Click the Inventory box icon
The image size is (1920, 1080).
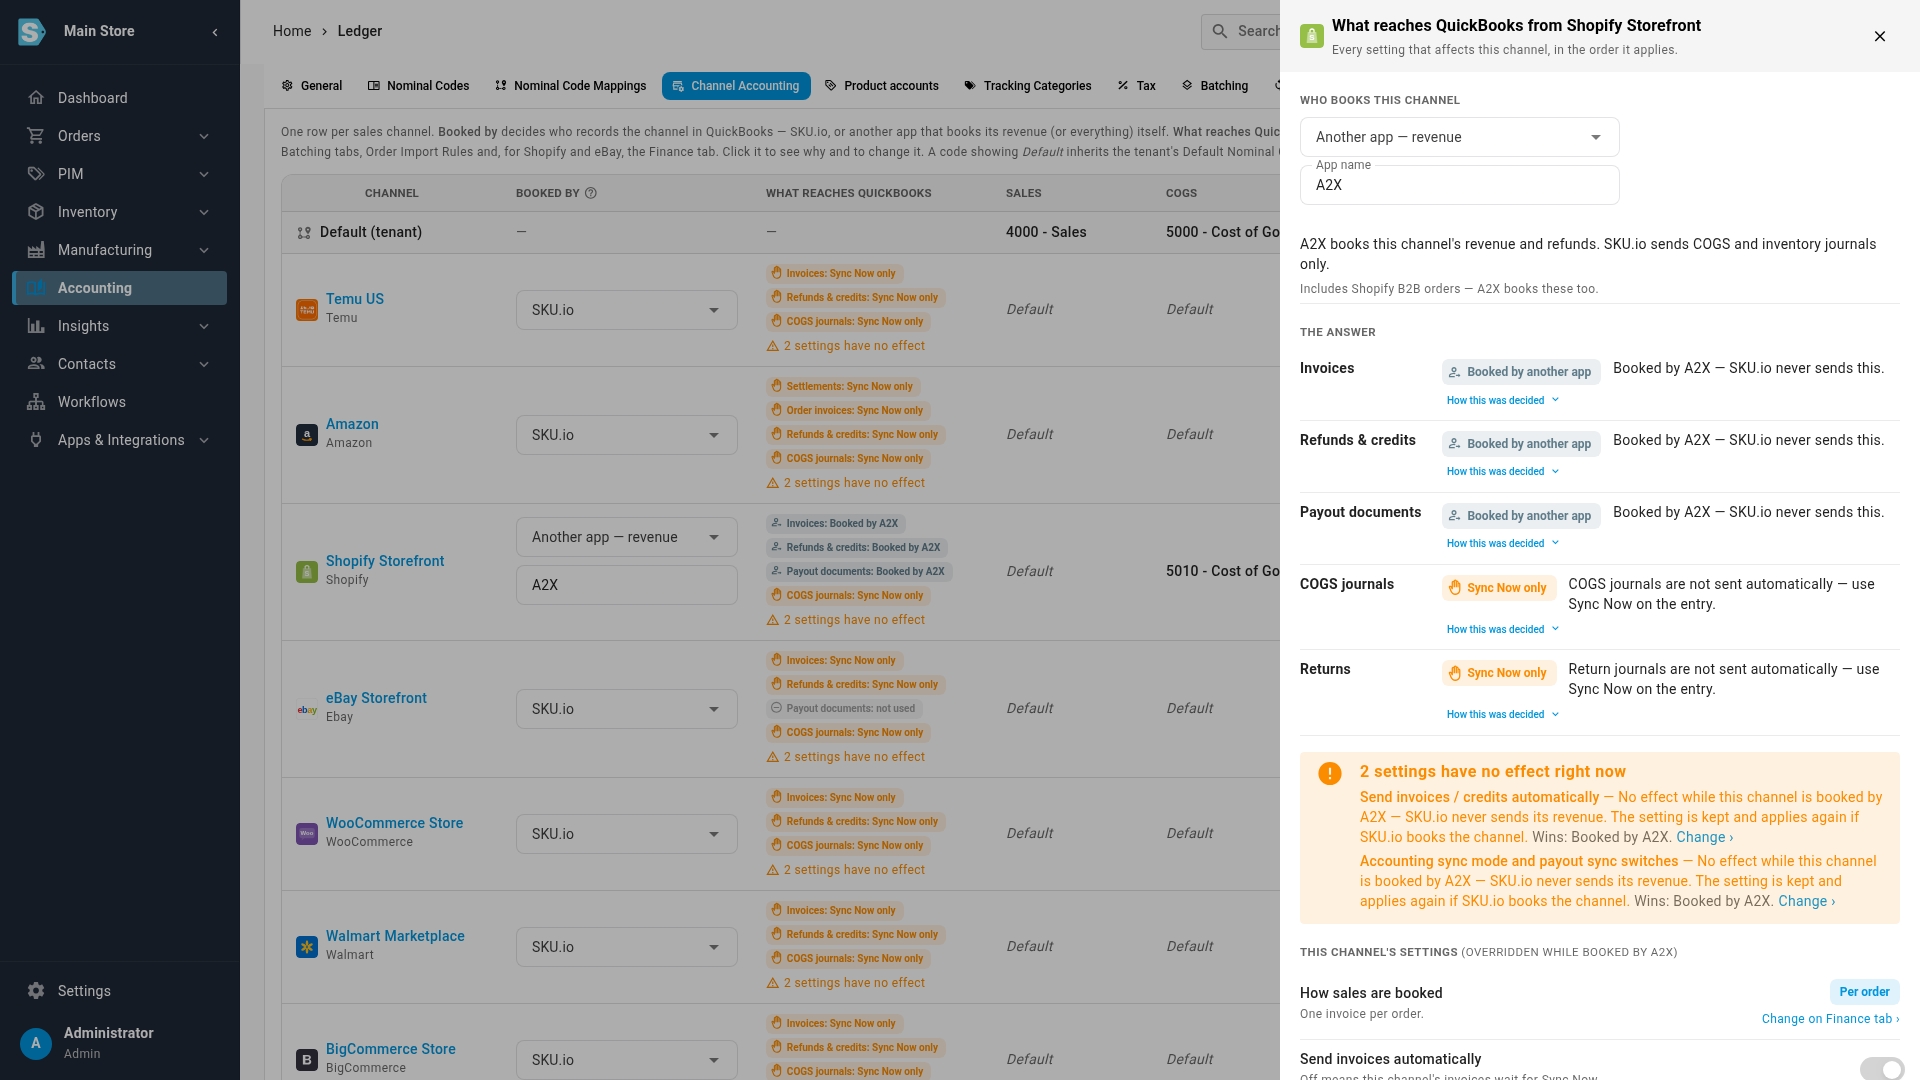(36, 212)
